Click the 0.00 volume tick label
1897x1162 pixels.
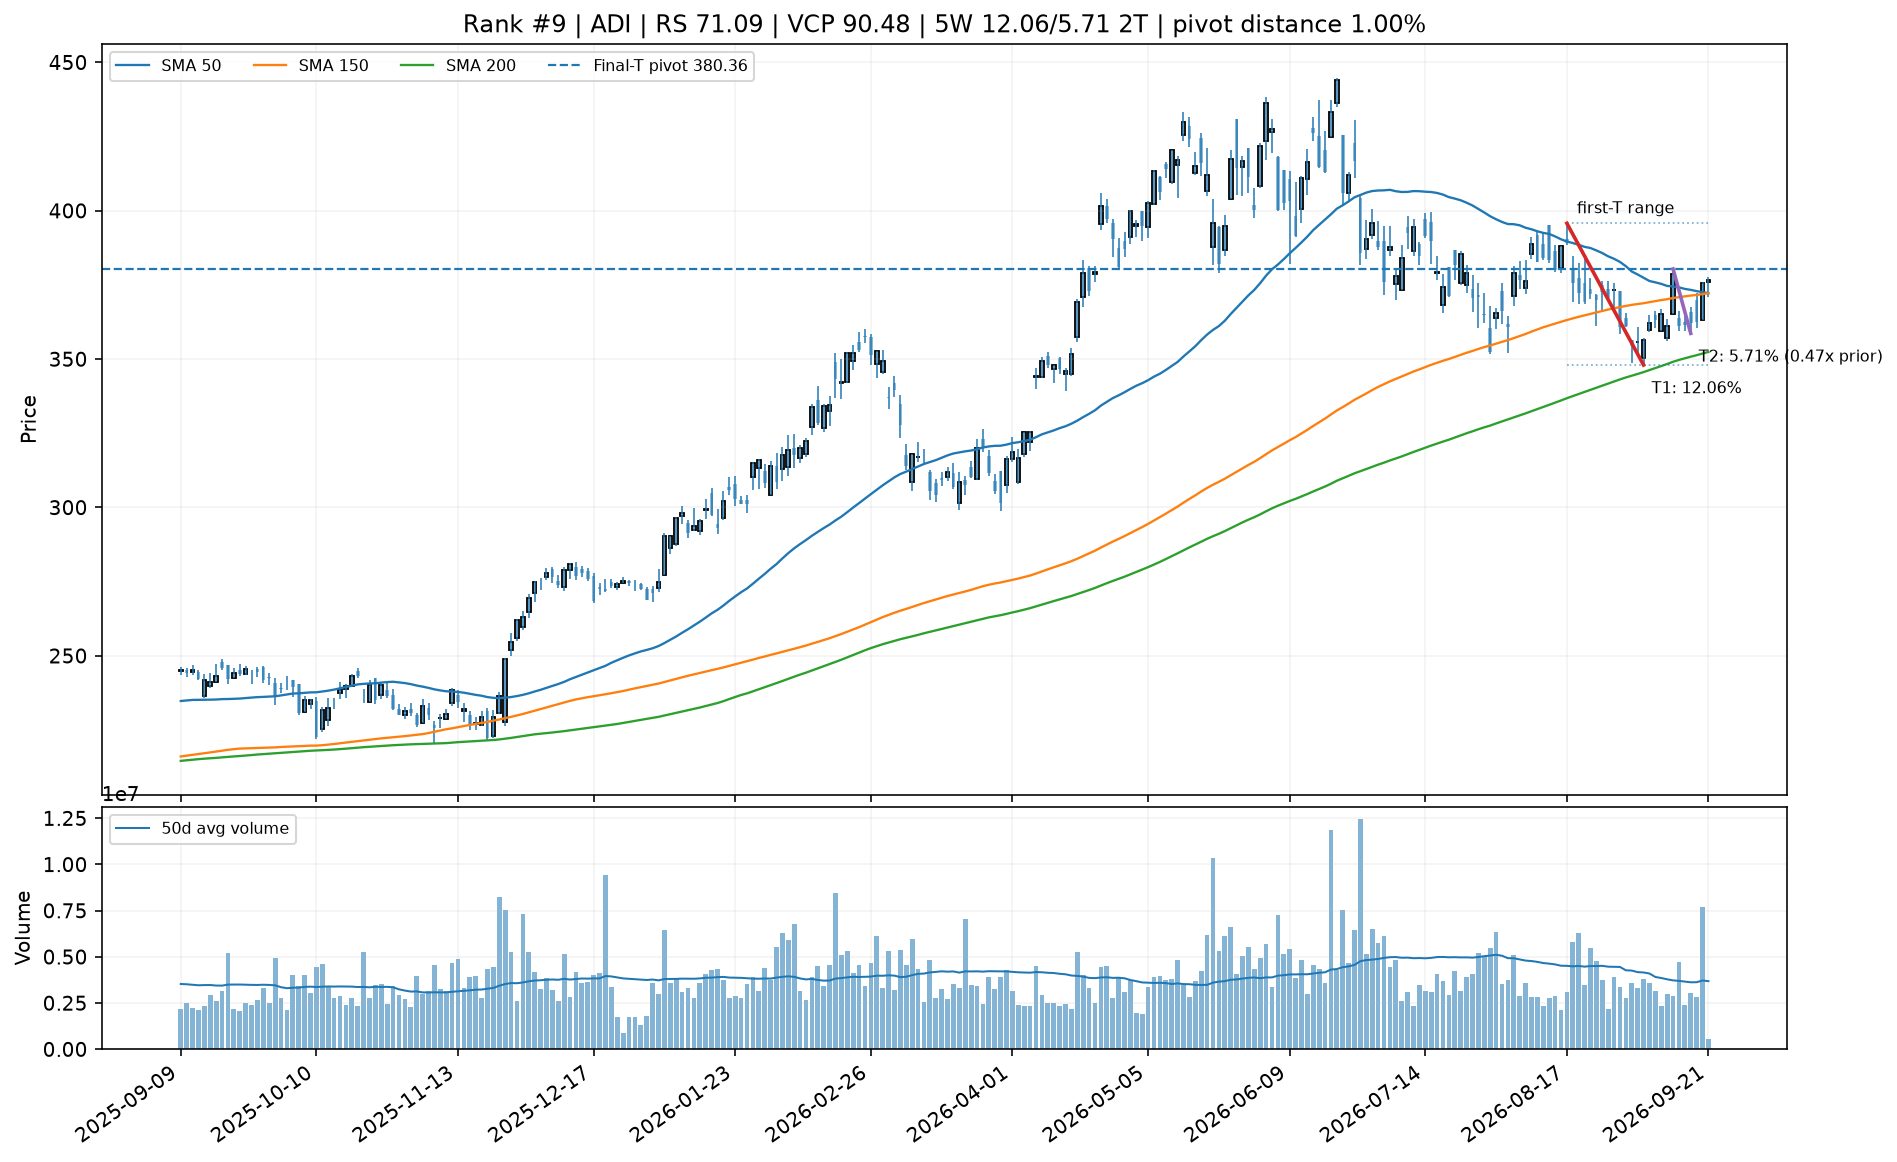[65, 1049]
